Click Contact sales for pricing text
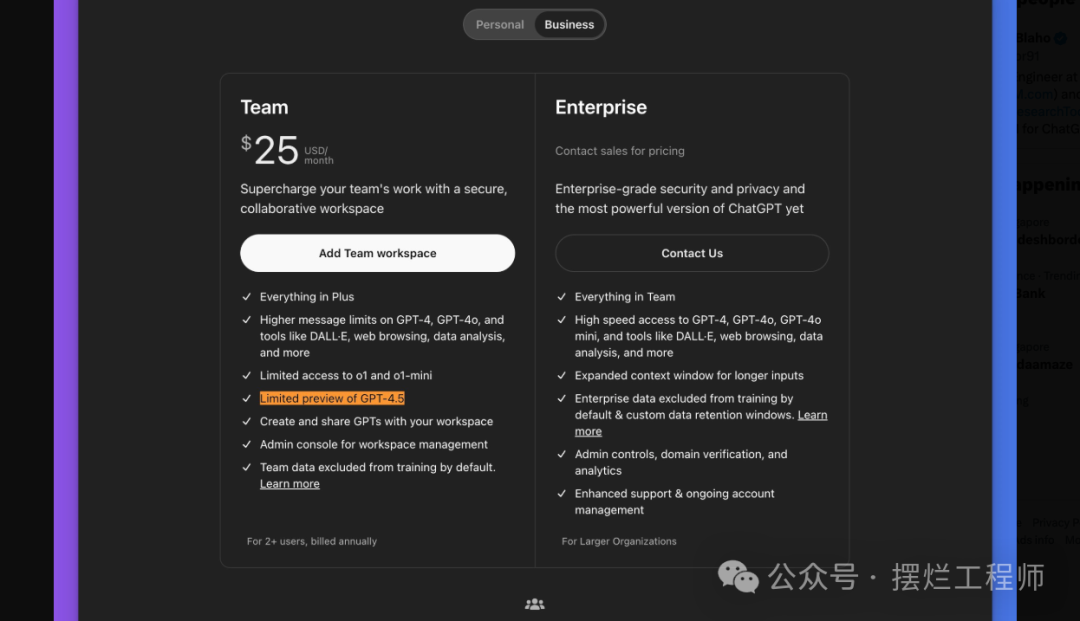The width and height of the screenshot is (1080, 621). tap(620, 151)
